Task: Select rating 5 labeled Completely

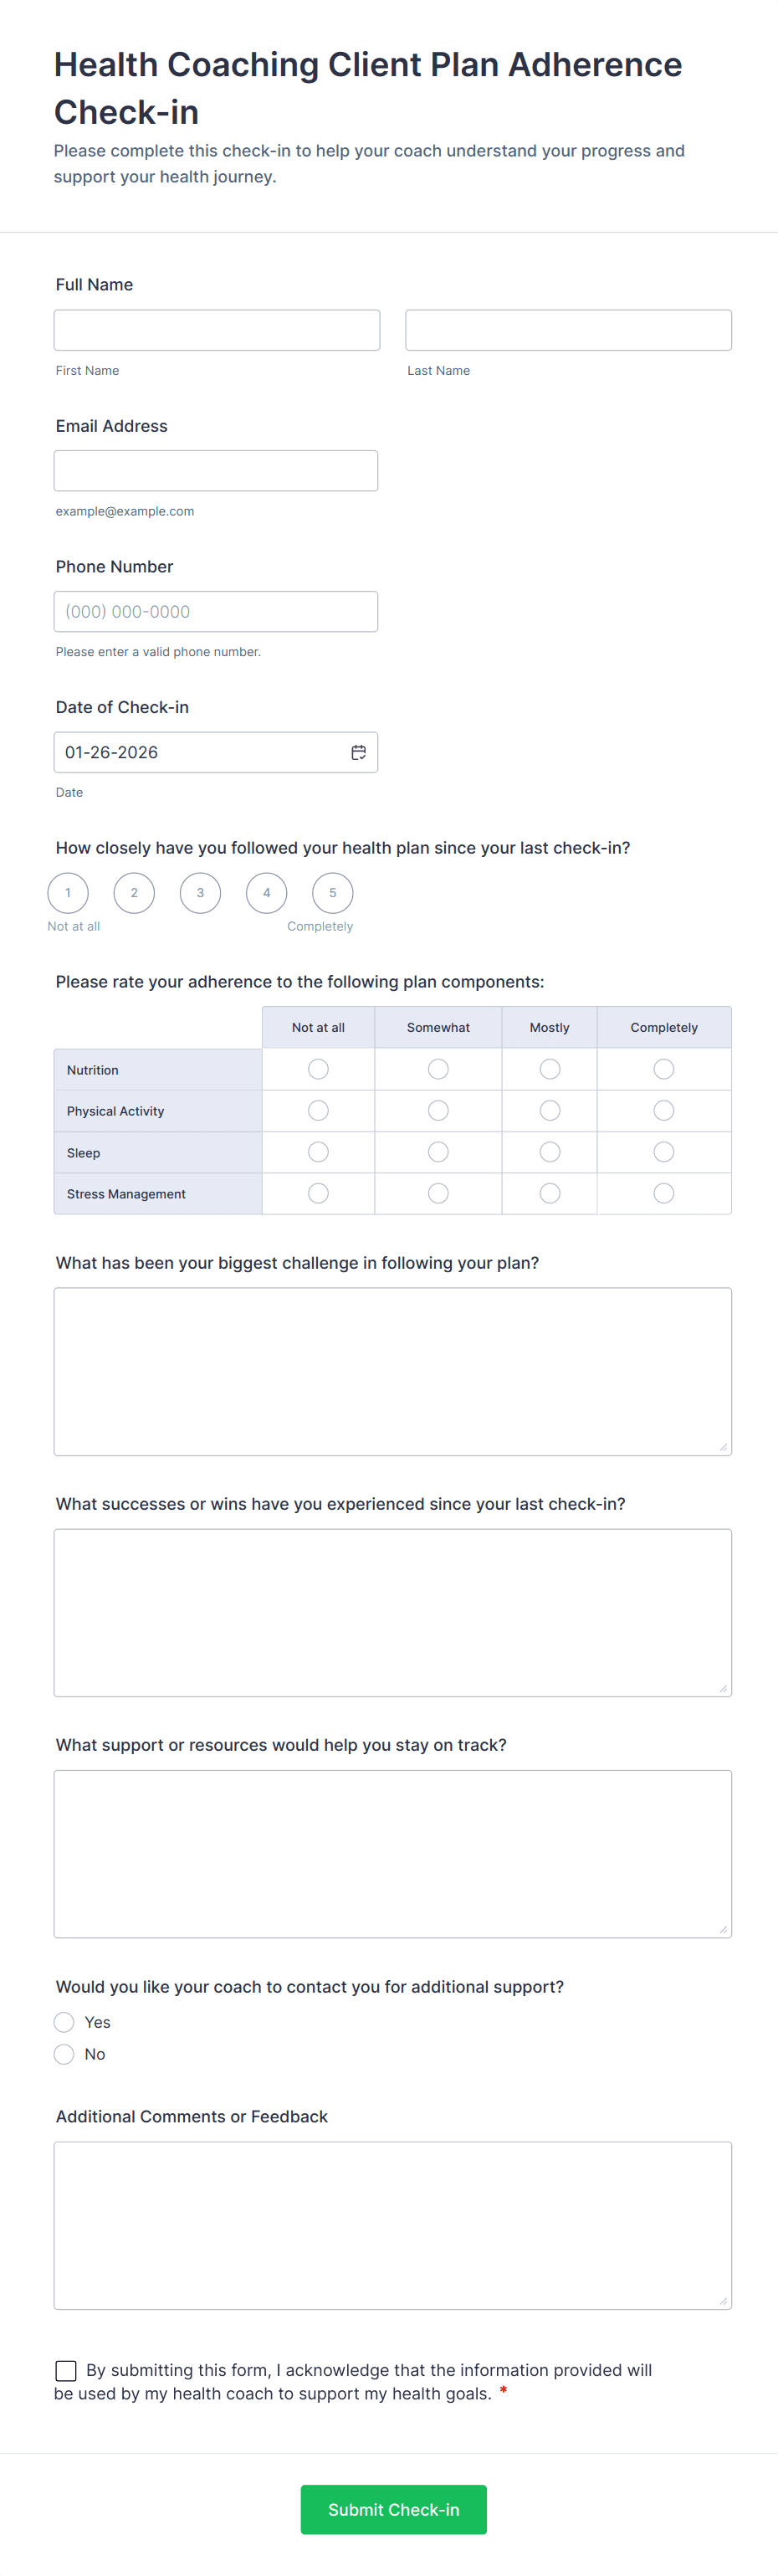Action: (x=332, y=893)
